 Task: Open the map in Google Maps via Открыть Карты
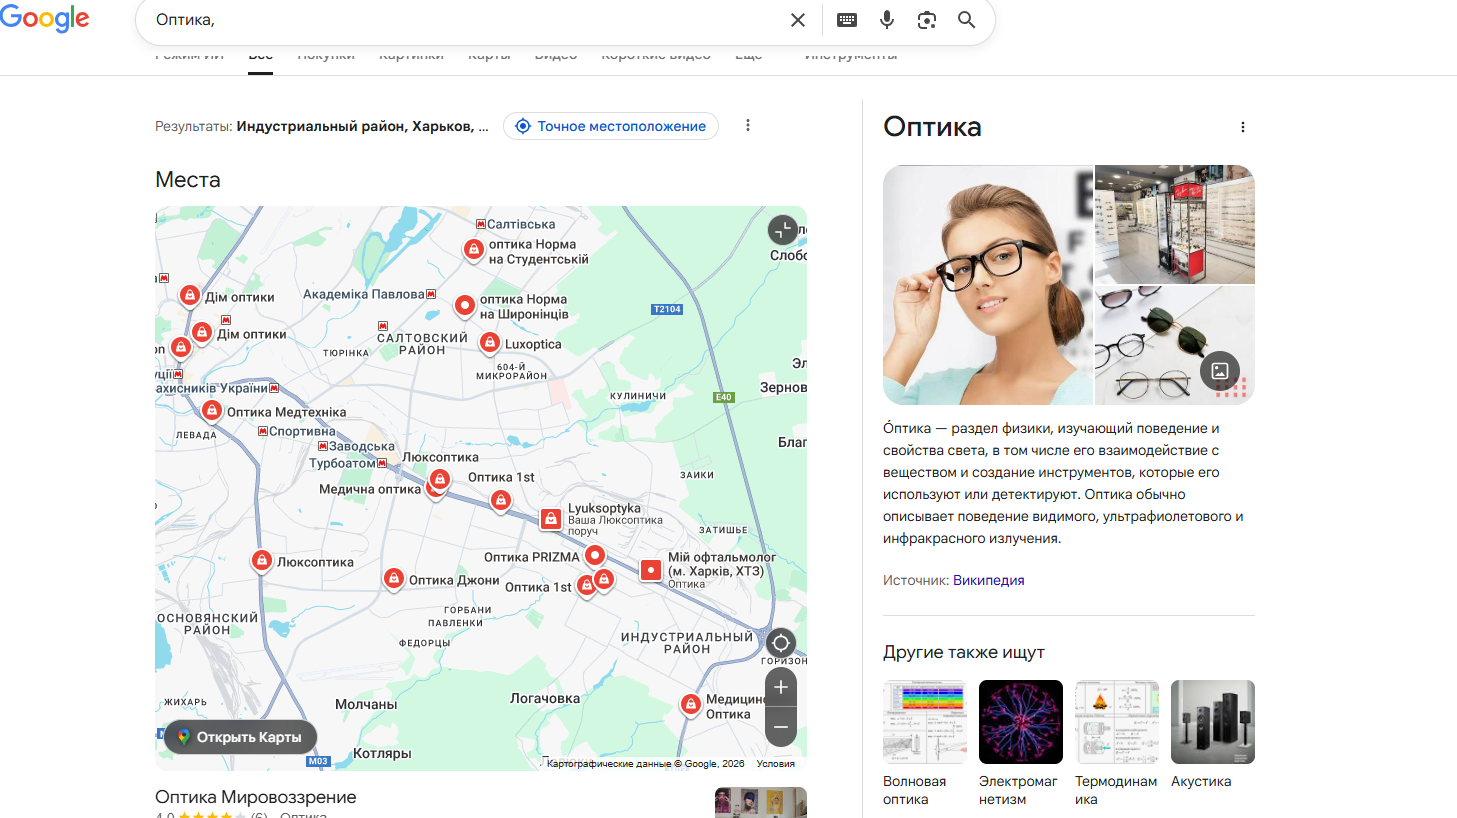coord(240,737)
